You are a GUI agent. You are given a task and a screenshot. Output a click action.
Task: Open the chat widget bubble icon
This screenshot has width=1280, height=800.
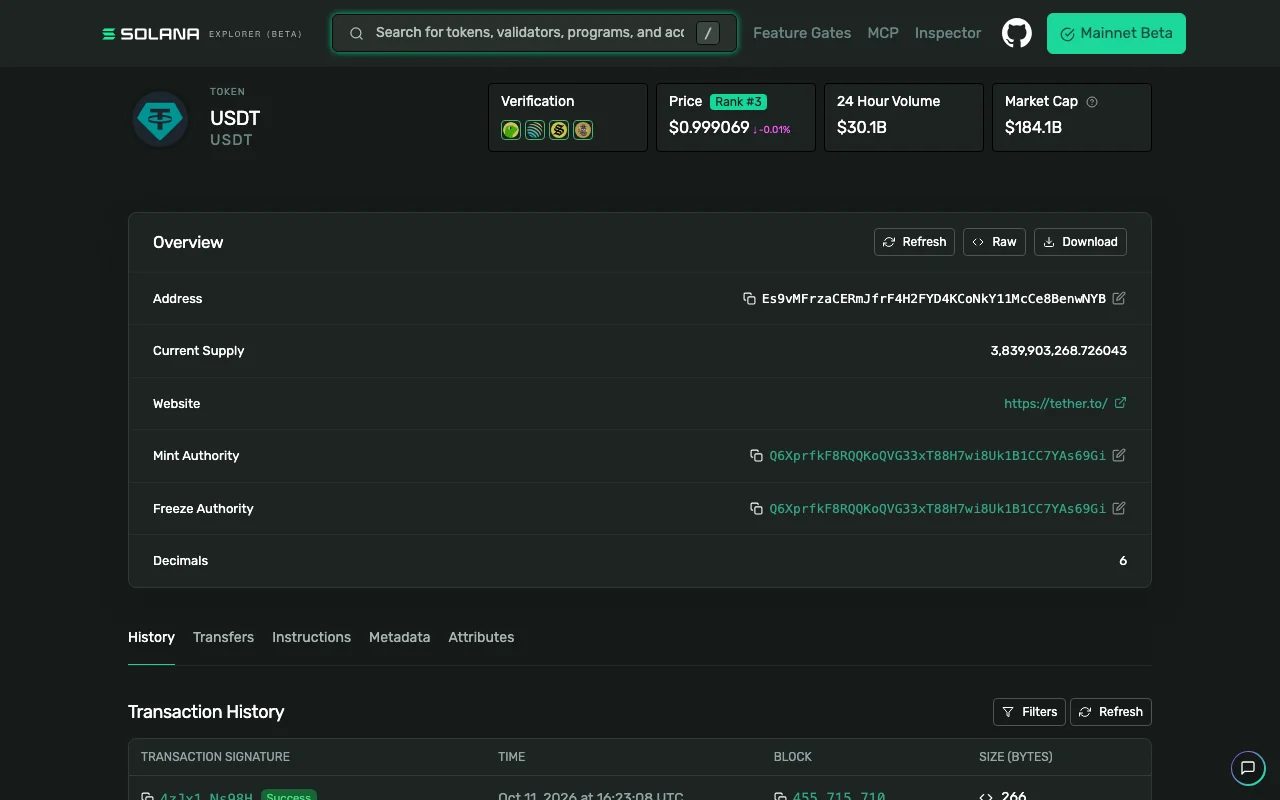coord(1248,768)
